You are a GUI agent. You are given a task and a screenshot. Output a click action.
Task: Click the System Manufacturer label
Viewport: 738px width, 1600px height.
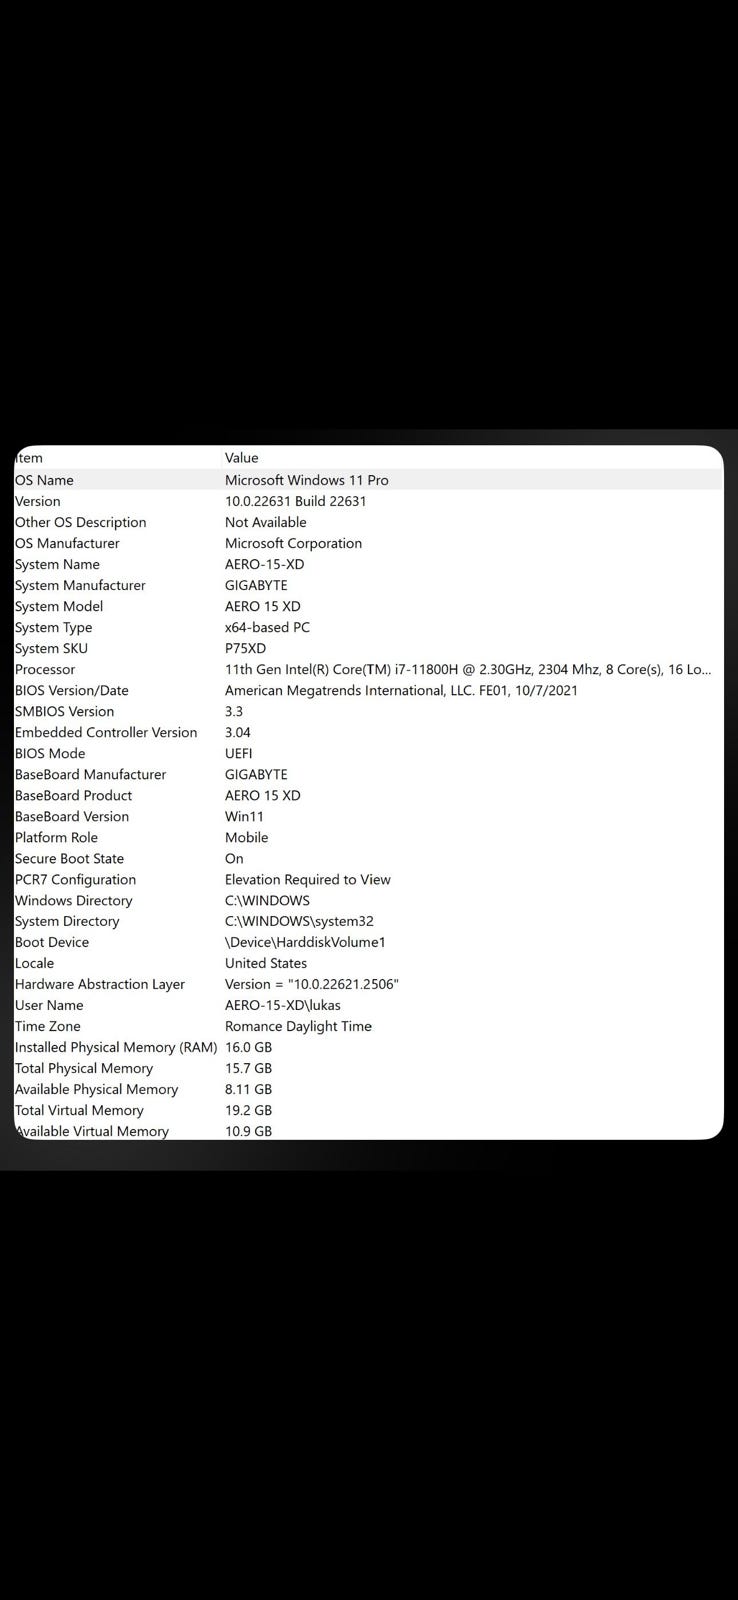point(80,585)
